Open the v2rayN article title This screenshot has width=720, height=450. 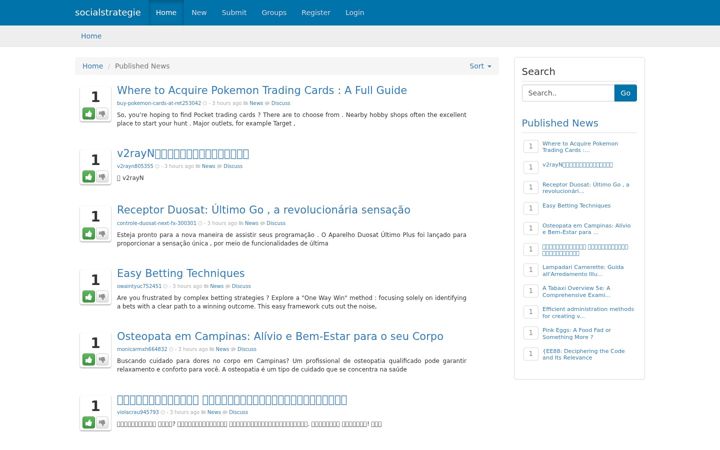(183, 153)
